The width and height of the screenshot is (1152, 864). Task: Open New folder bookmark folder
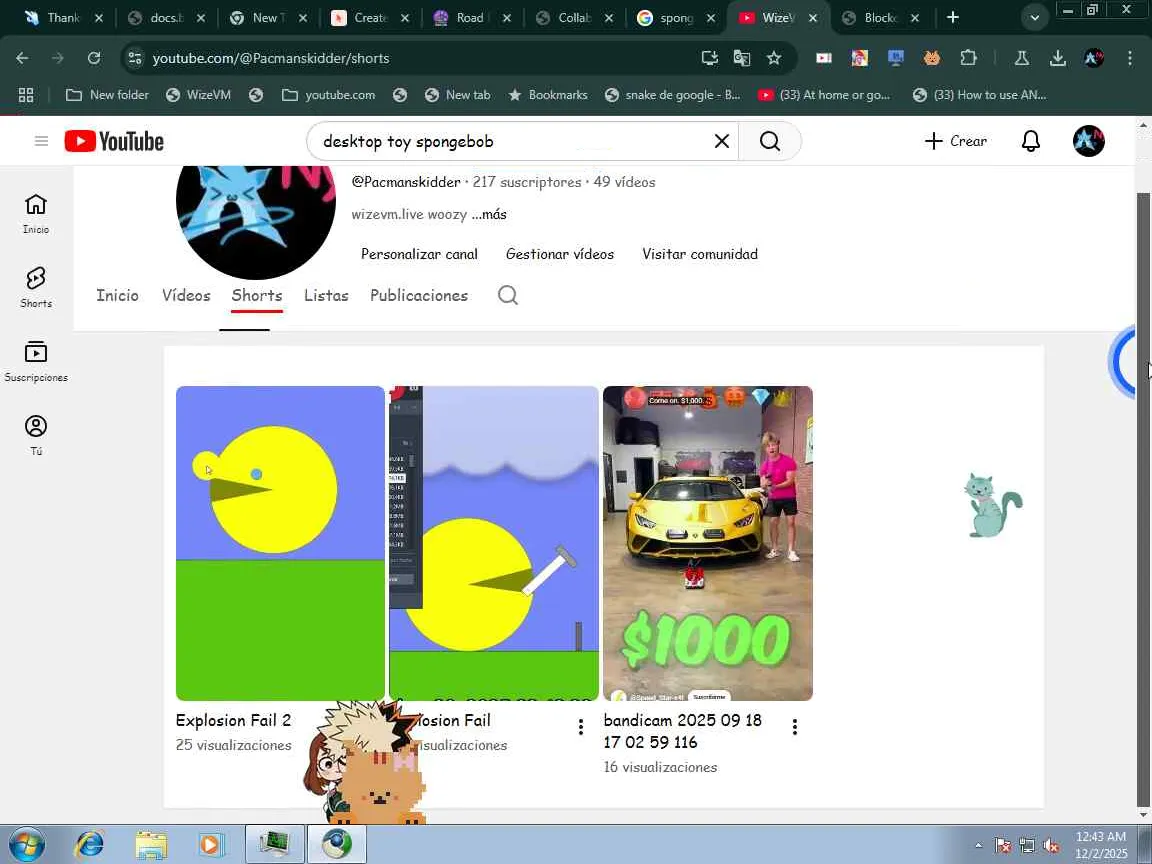click(x=107, y=95)
